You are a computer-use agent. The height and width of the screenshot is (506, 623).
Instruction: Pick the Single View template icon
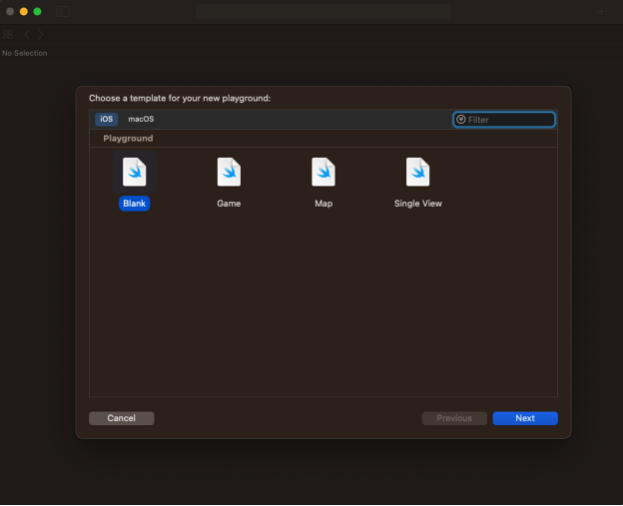[418, 172]
